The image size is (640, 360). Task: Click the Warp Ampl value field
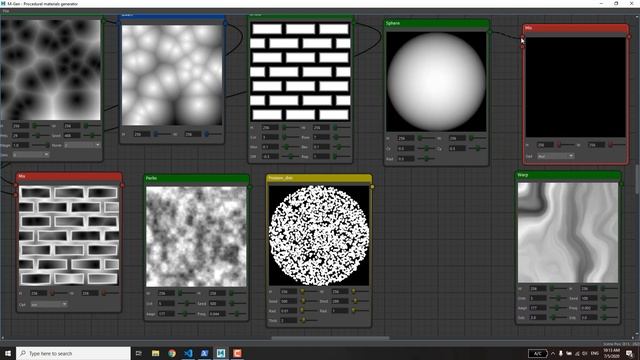(x=538, y=308)
